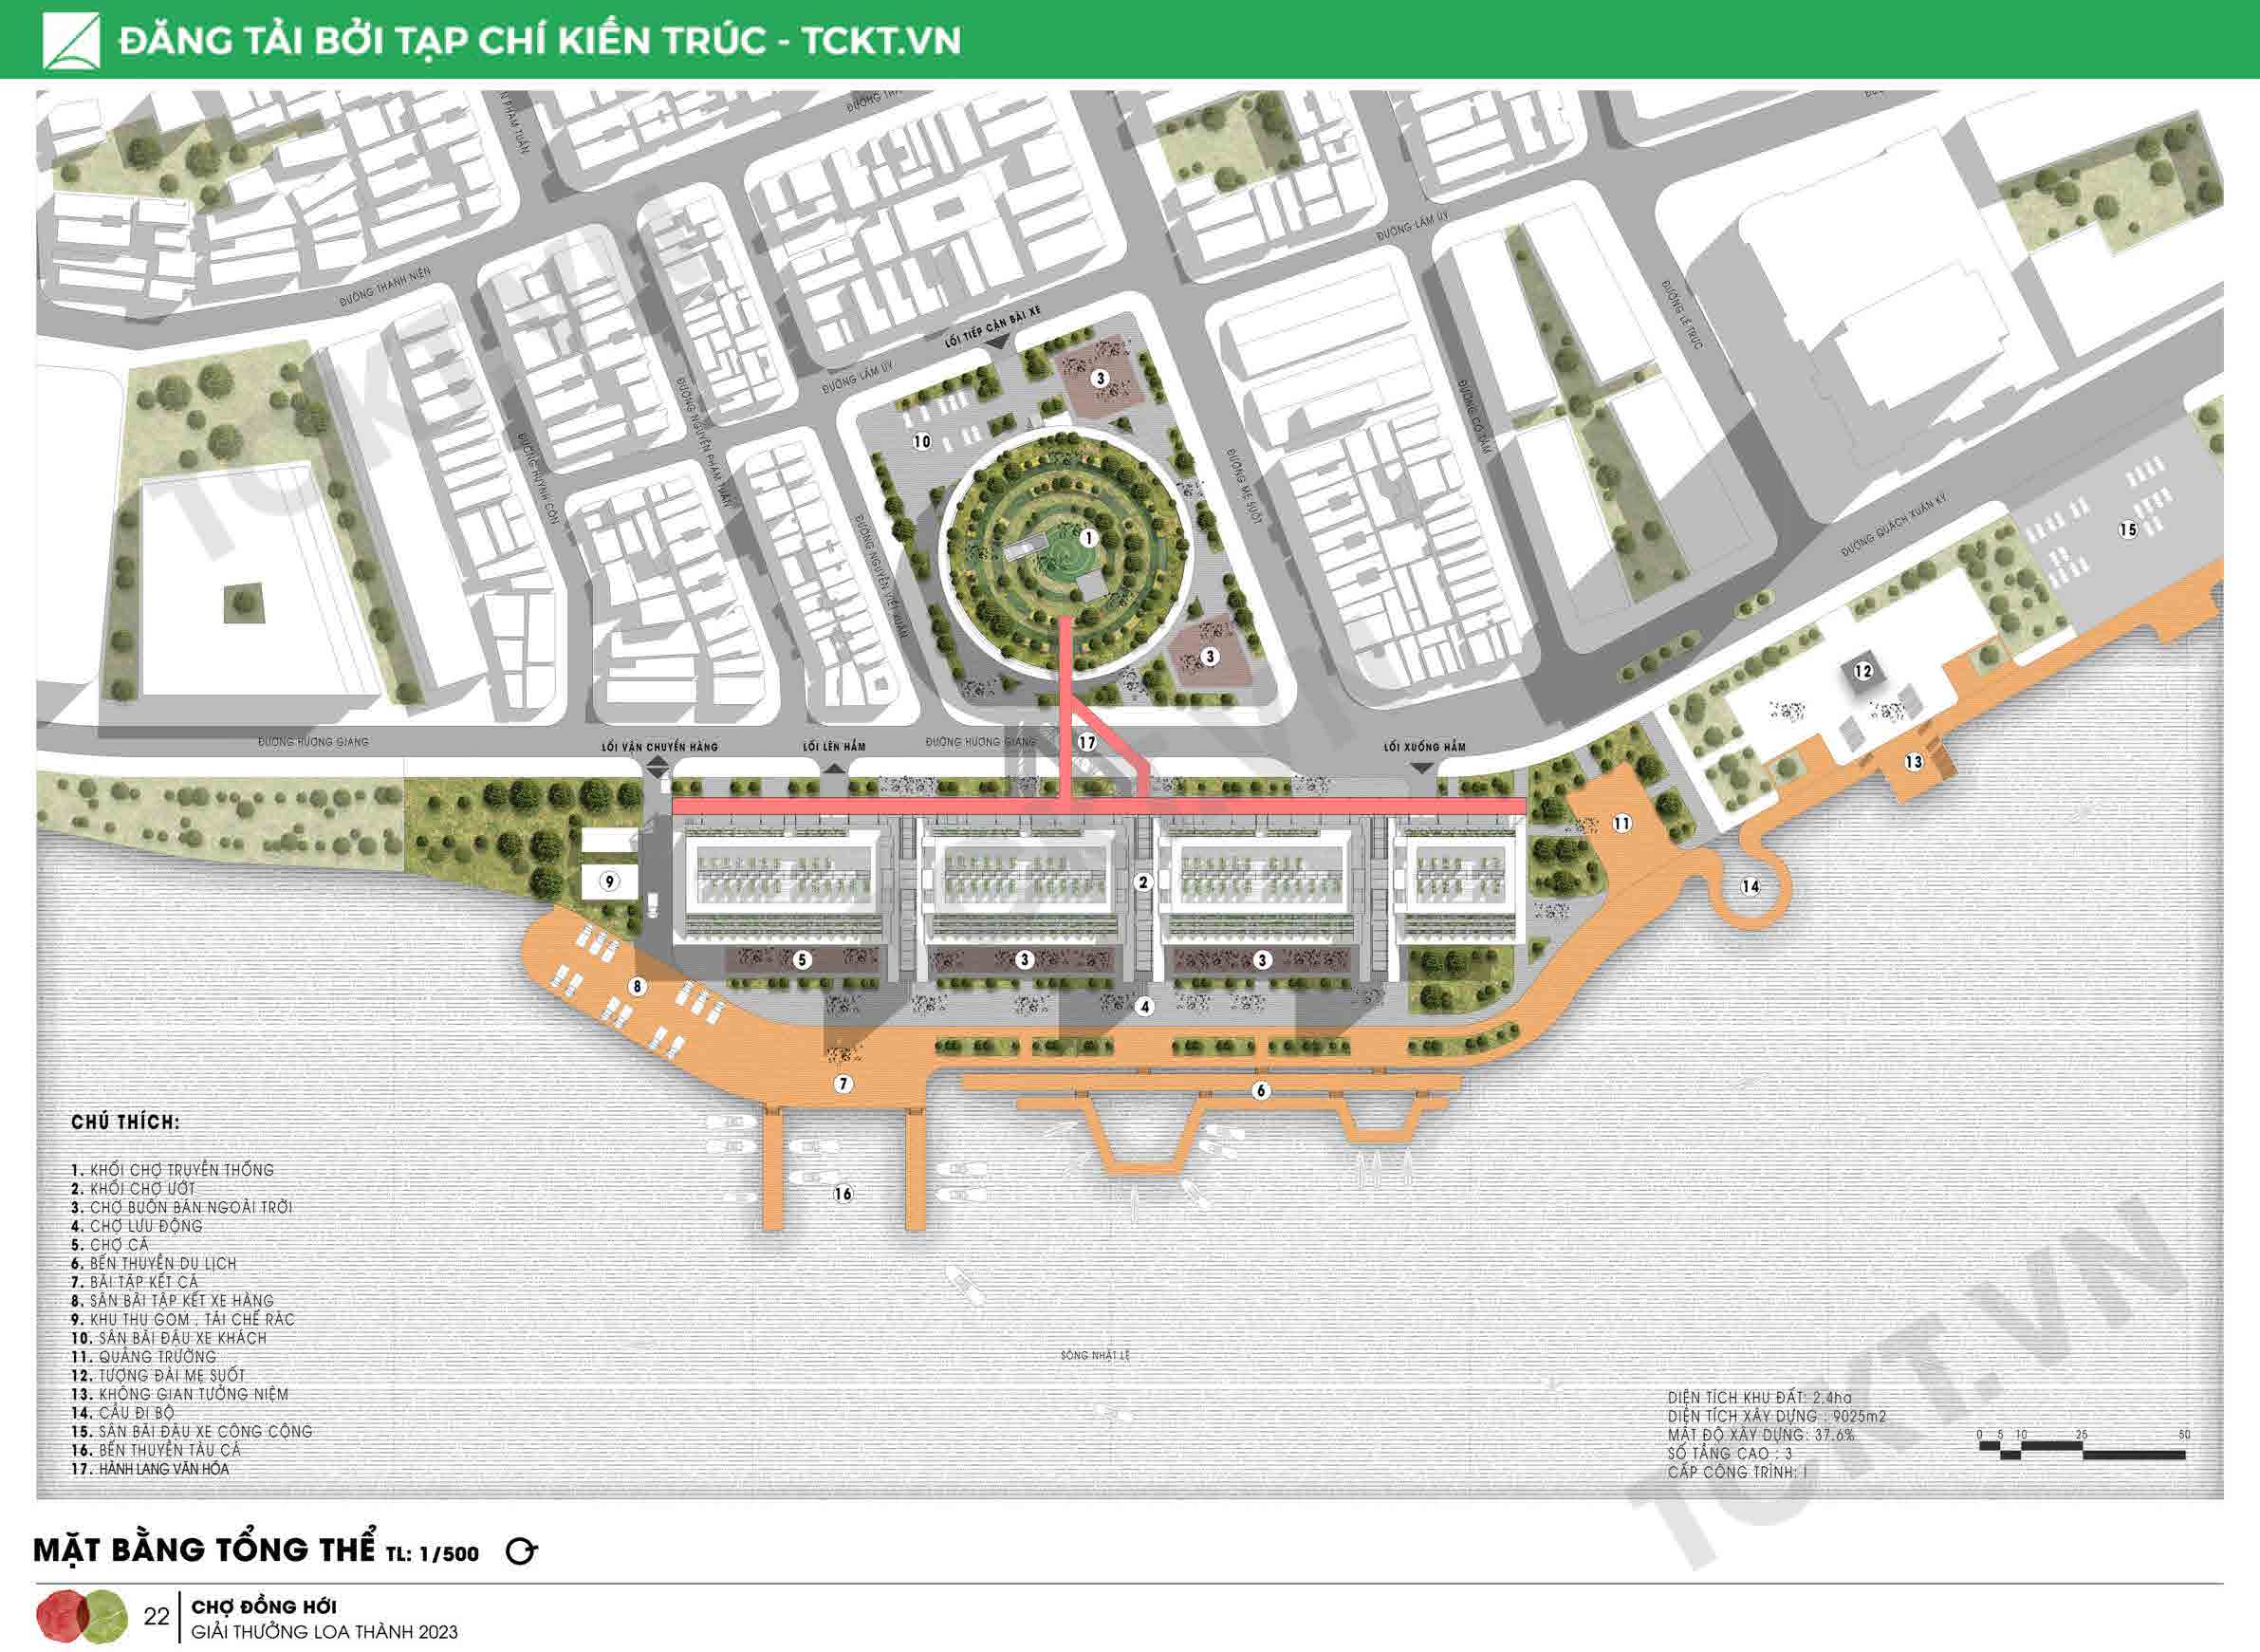This screenshot has height=1652, width=2260.
Task: Click map marker number 10 in parking lot
Action: 922,441
